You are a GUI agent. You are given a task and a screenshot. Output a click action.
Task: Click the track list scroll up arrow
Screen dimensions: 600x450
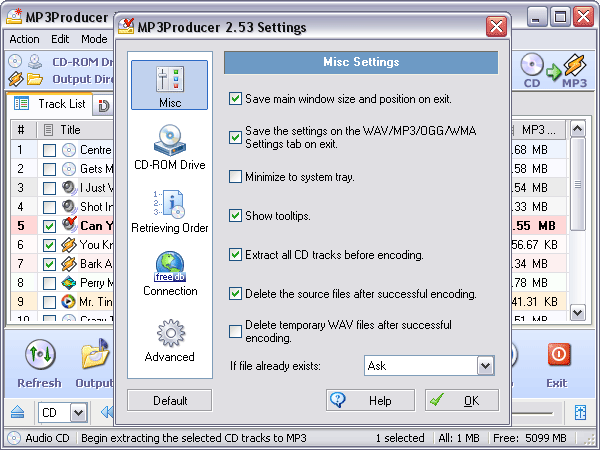click(577, 129)
